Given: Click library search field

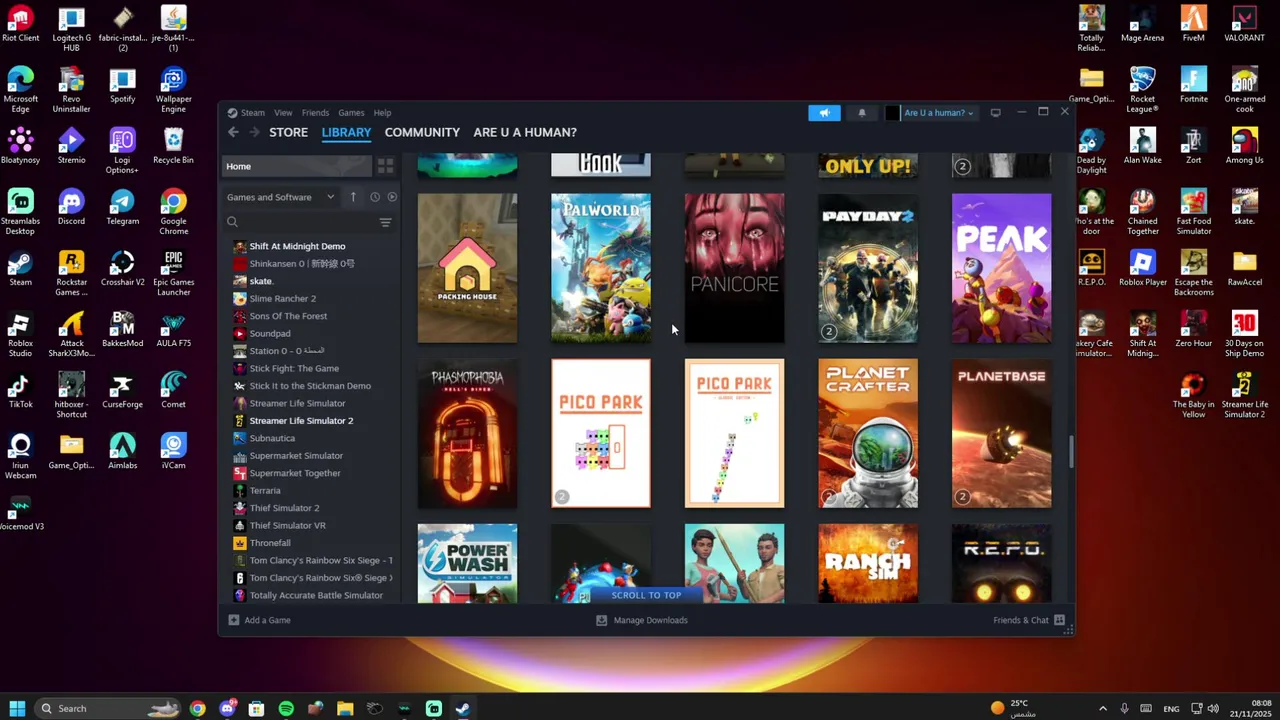Looking at the screenshot, I should [300, 222].
